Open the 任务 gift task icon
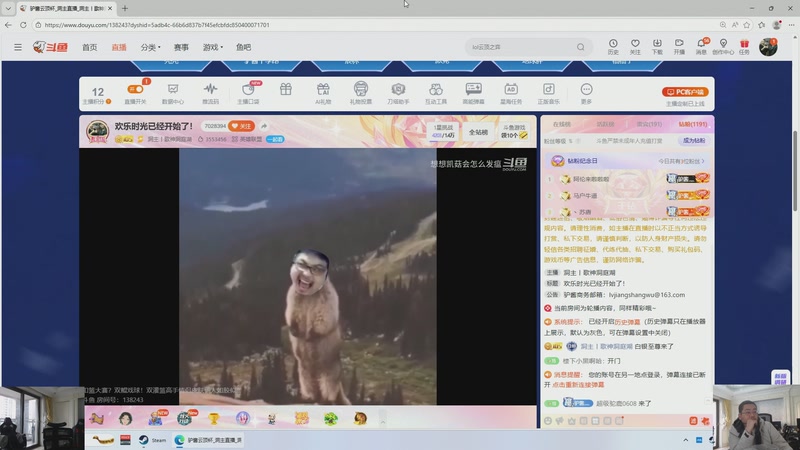The width and height of the screenshot is (800, 450). [x=744, y=46]
